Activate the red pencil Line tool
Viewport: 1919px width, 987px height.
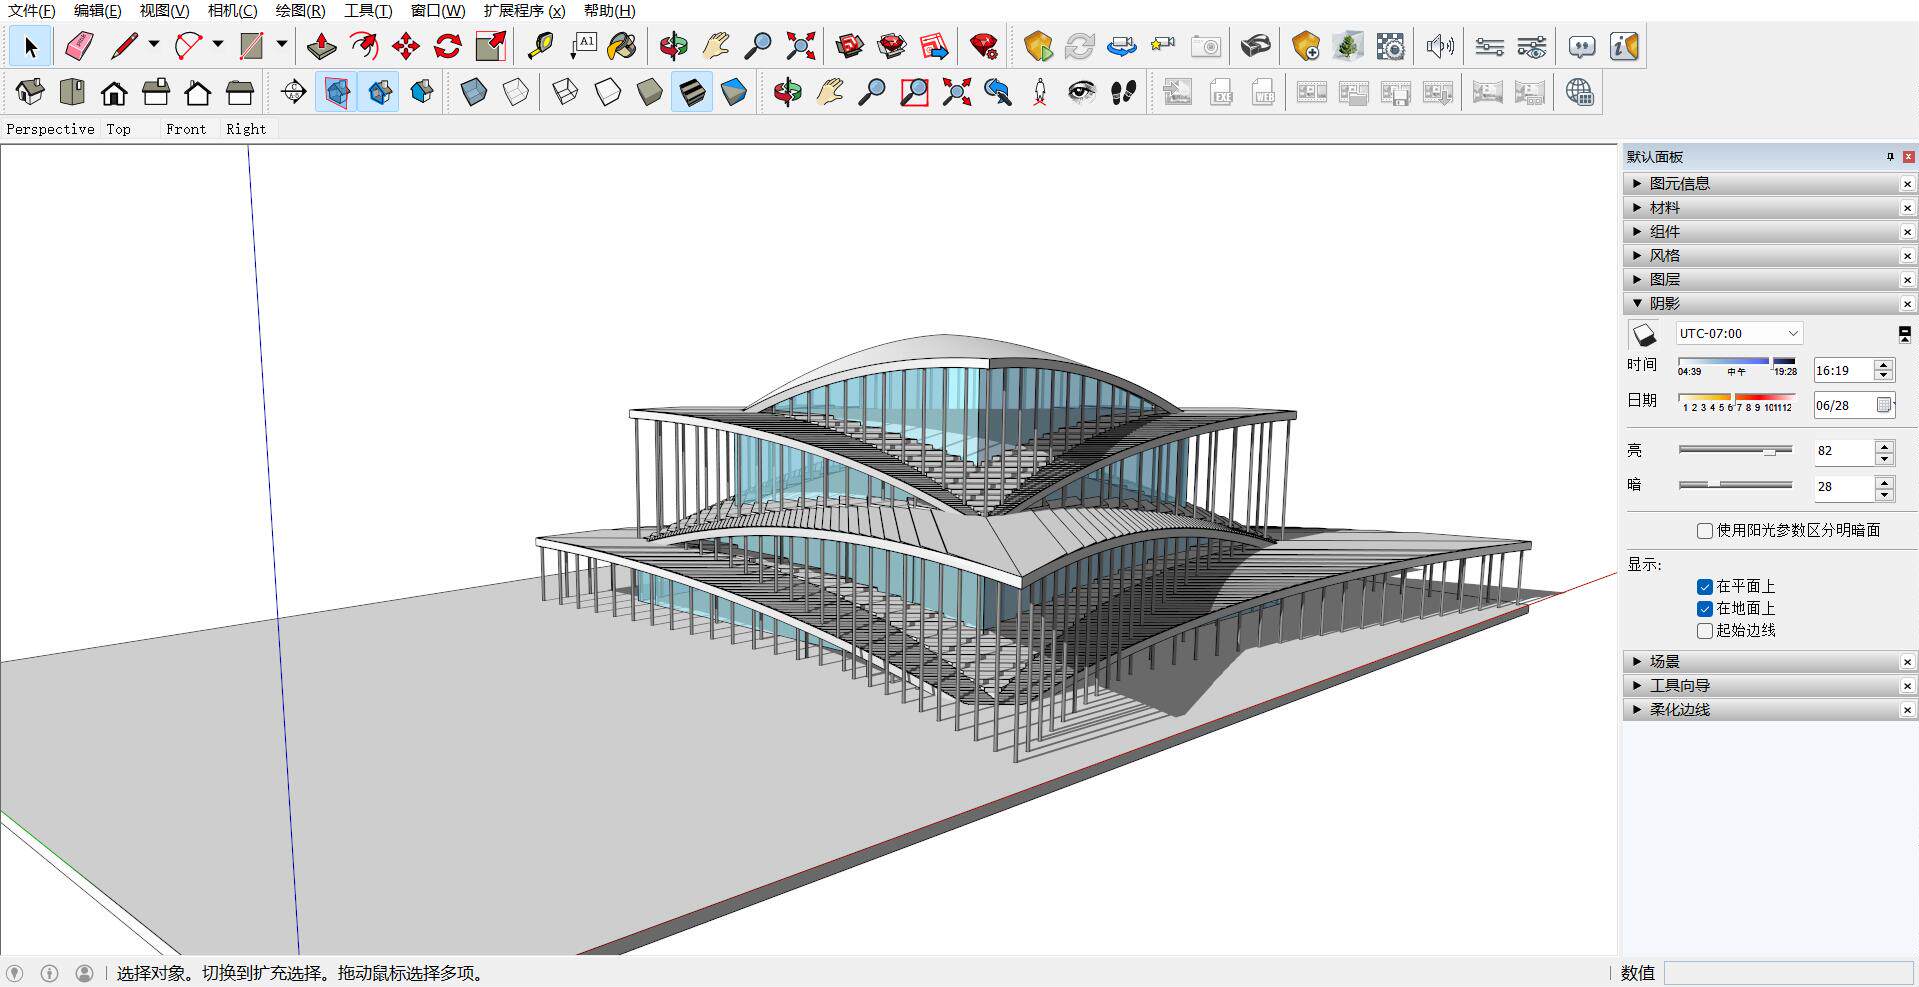[124, 46]
